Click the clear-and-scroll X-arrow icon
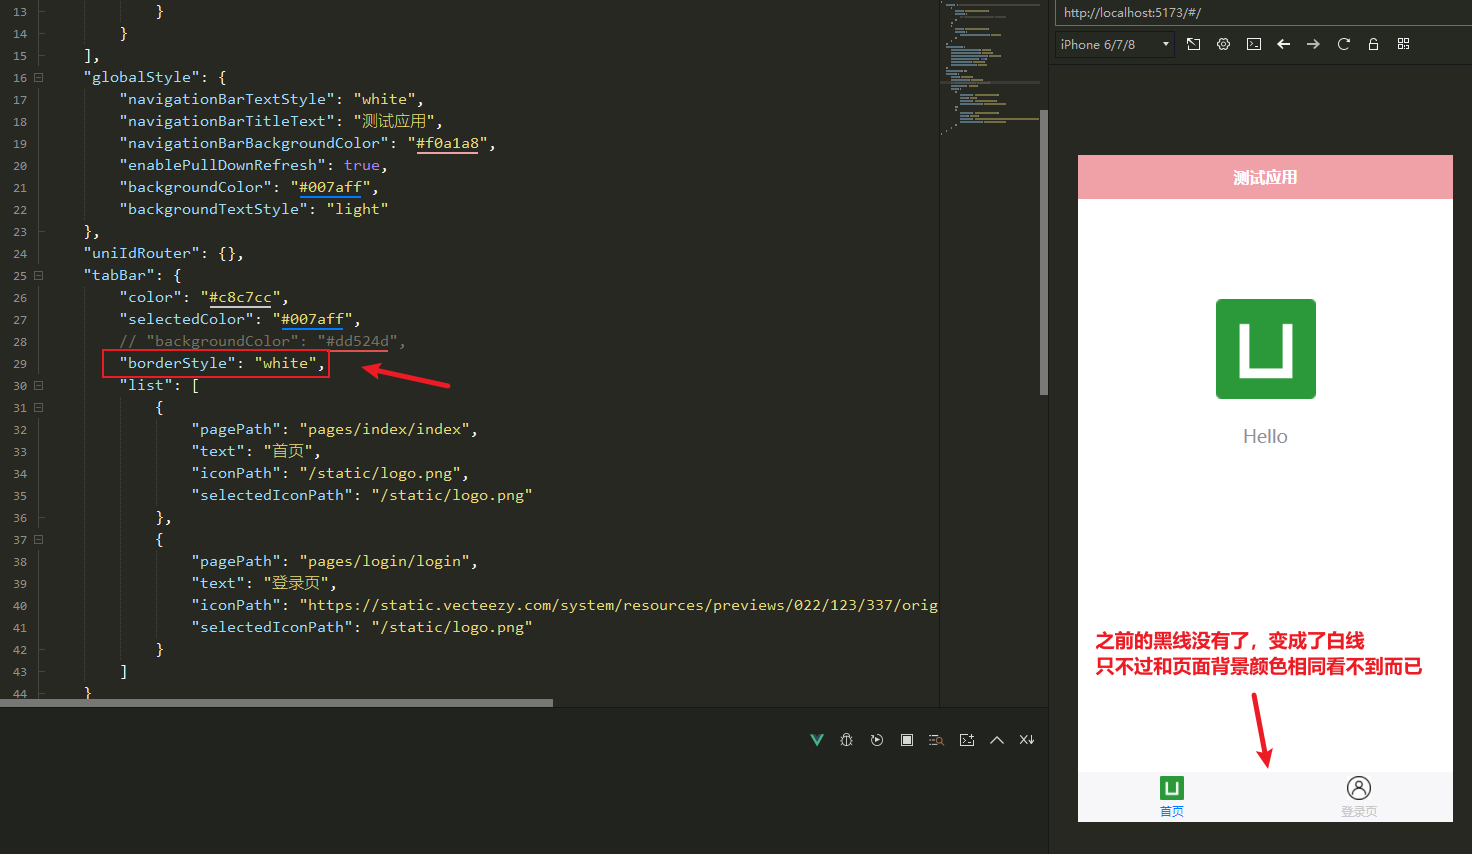The height and width of the screenshot is (854, 1472). [x=1027, y=740]
